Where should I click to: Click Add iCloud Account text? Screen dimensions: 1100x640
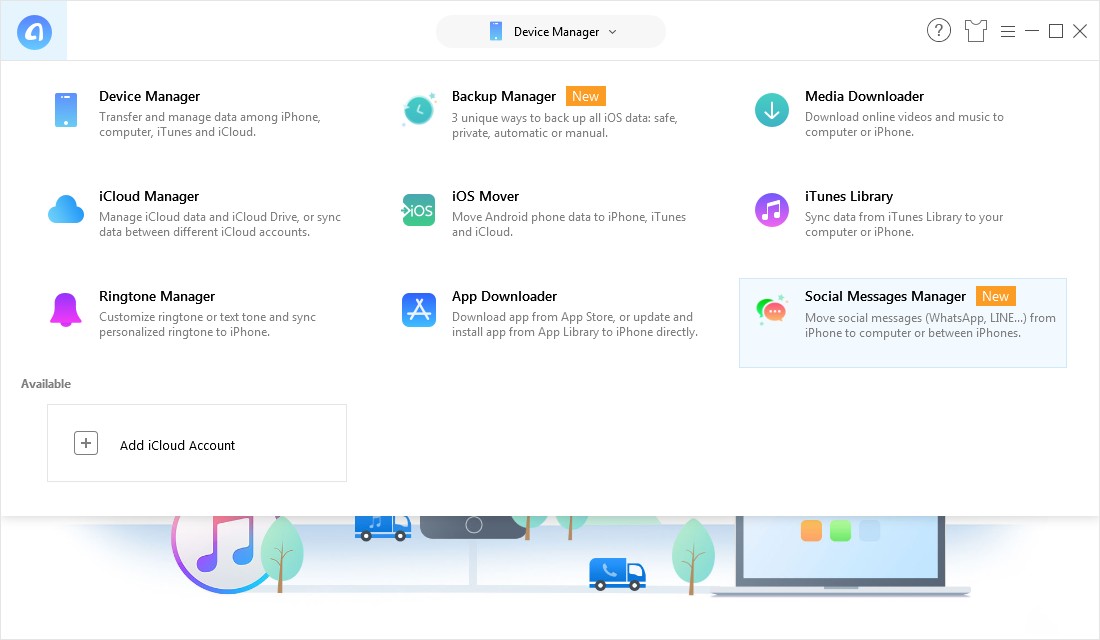click(x=177, y=446)
